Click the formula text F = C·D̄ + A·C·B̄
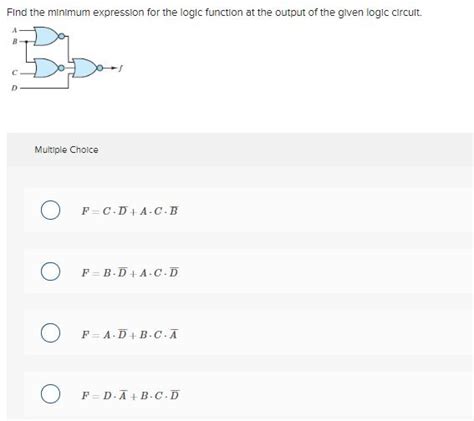 (130, 211)
